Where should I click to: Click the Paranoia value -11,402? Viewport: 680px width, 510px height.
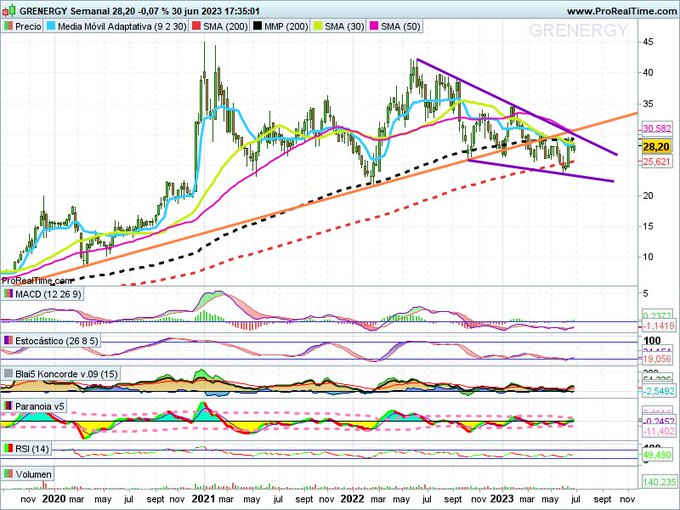[658, 431]
